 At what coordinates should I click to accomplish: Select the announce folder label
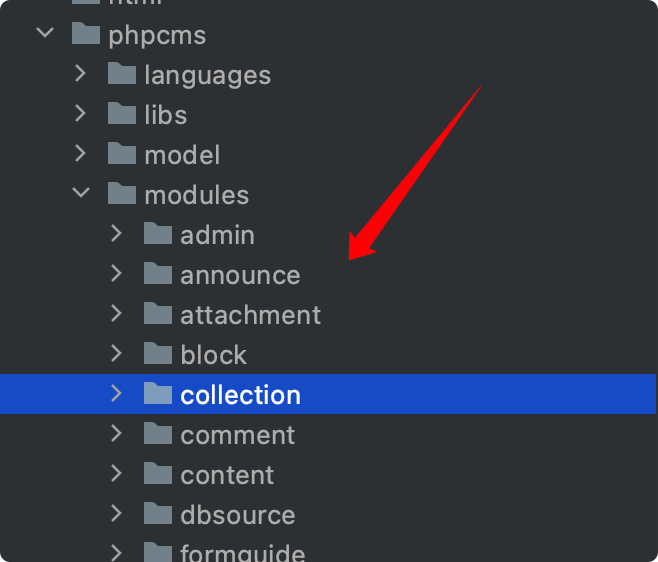tap(240, 275)
